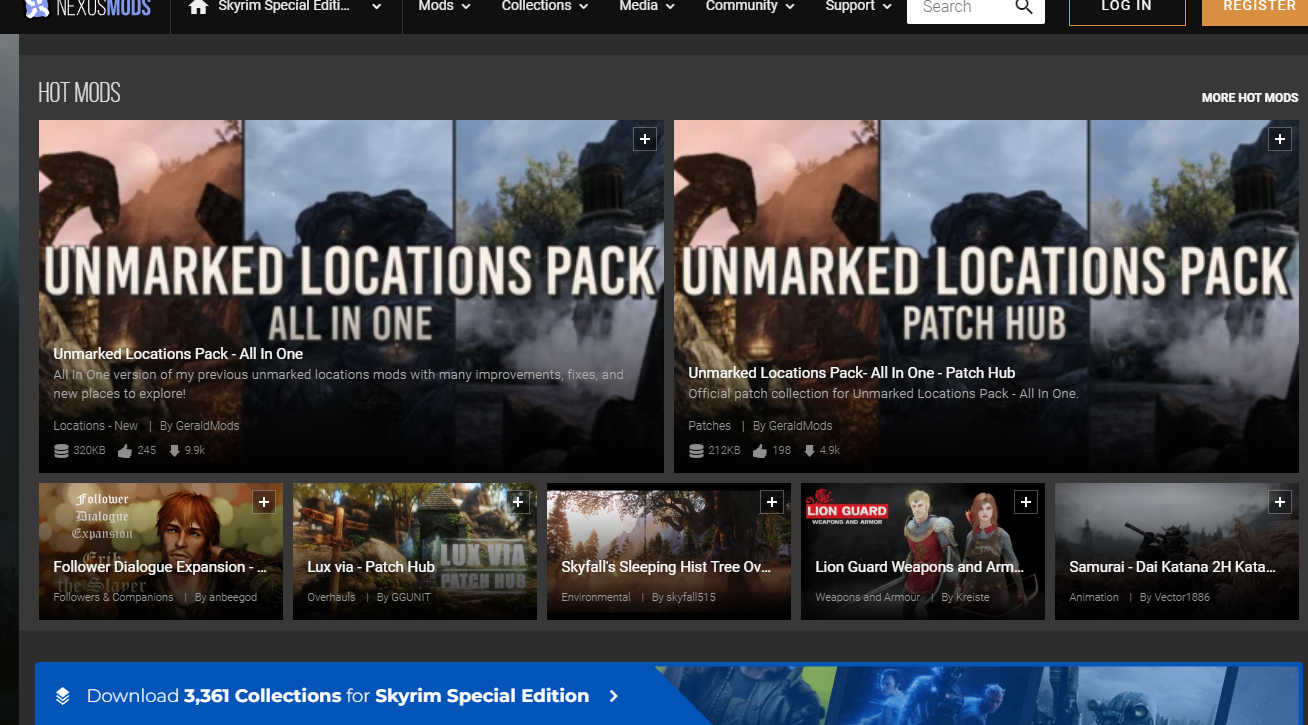Open the Mods dropdown menu
Image resolution: width=1308 pixels, height=725 pixels.
[444, 7]
